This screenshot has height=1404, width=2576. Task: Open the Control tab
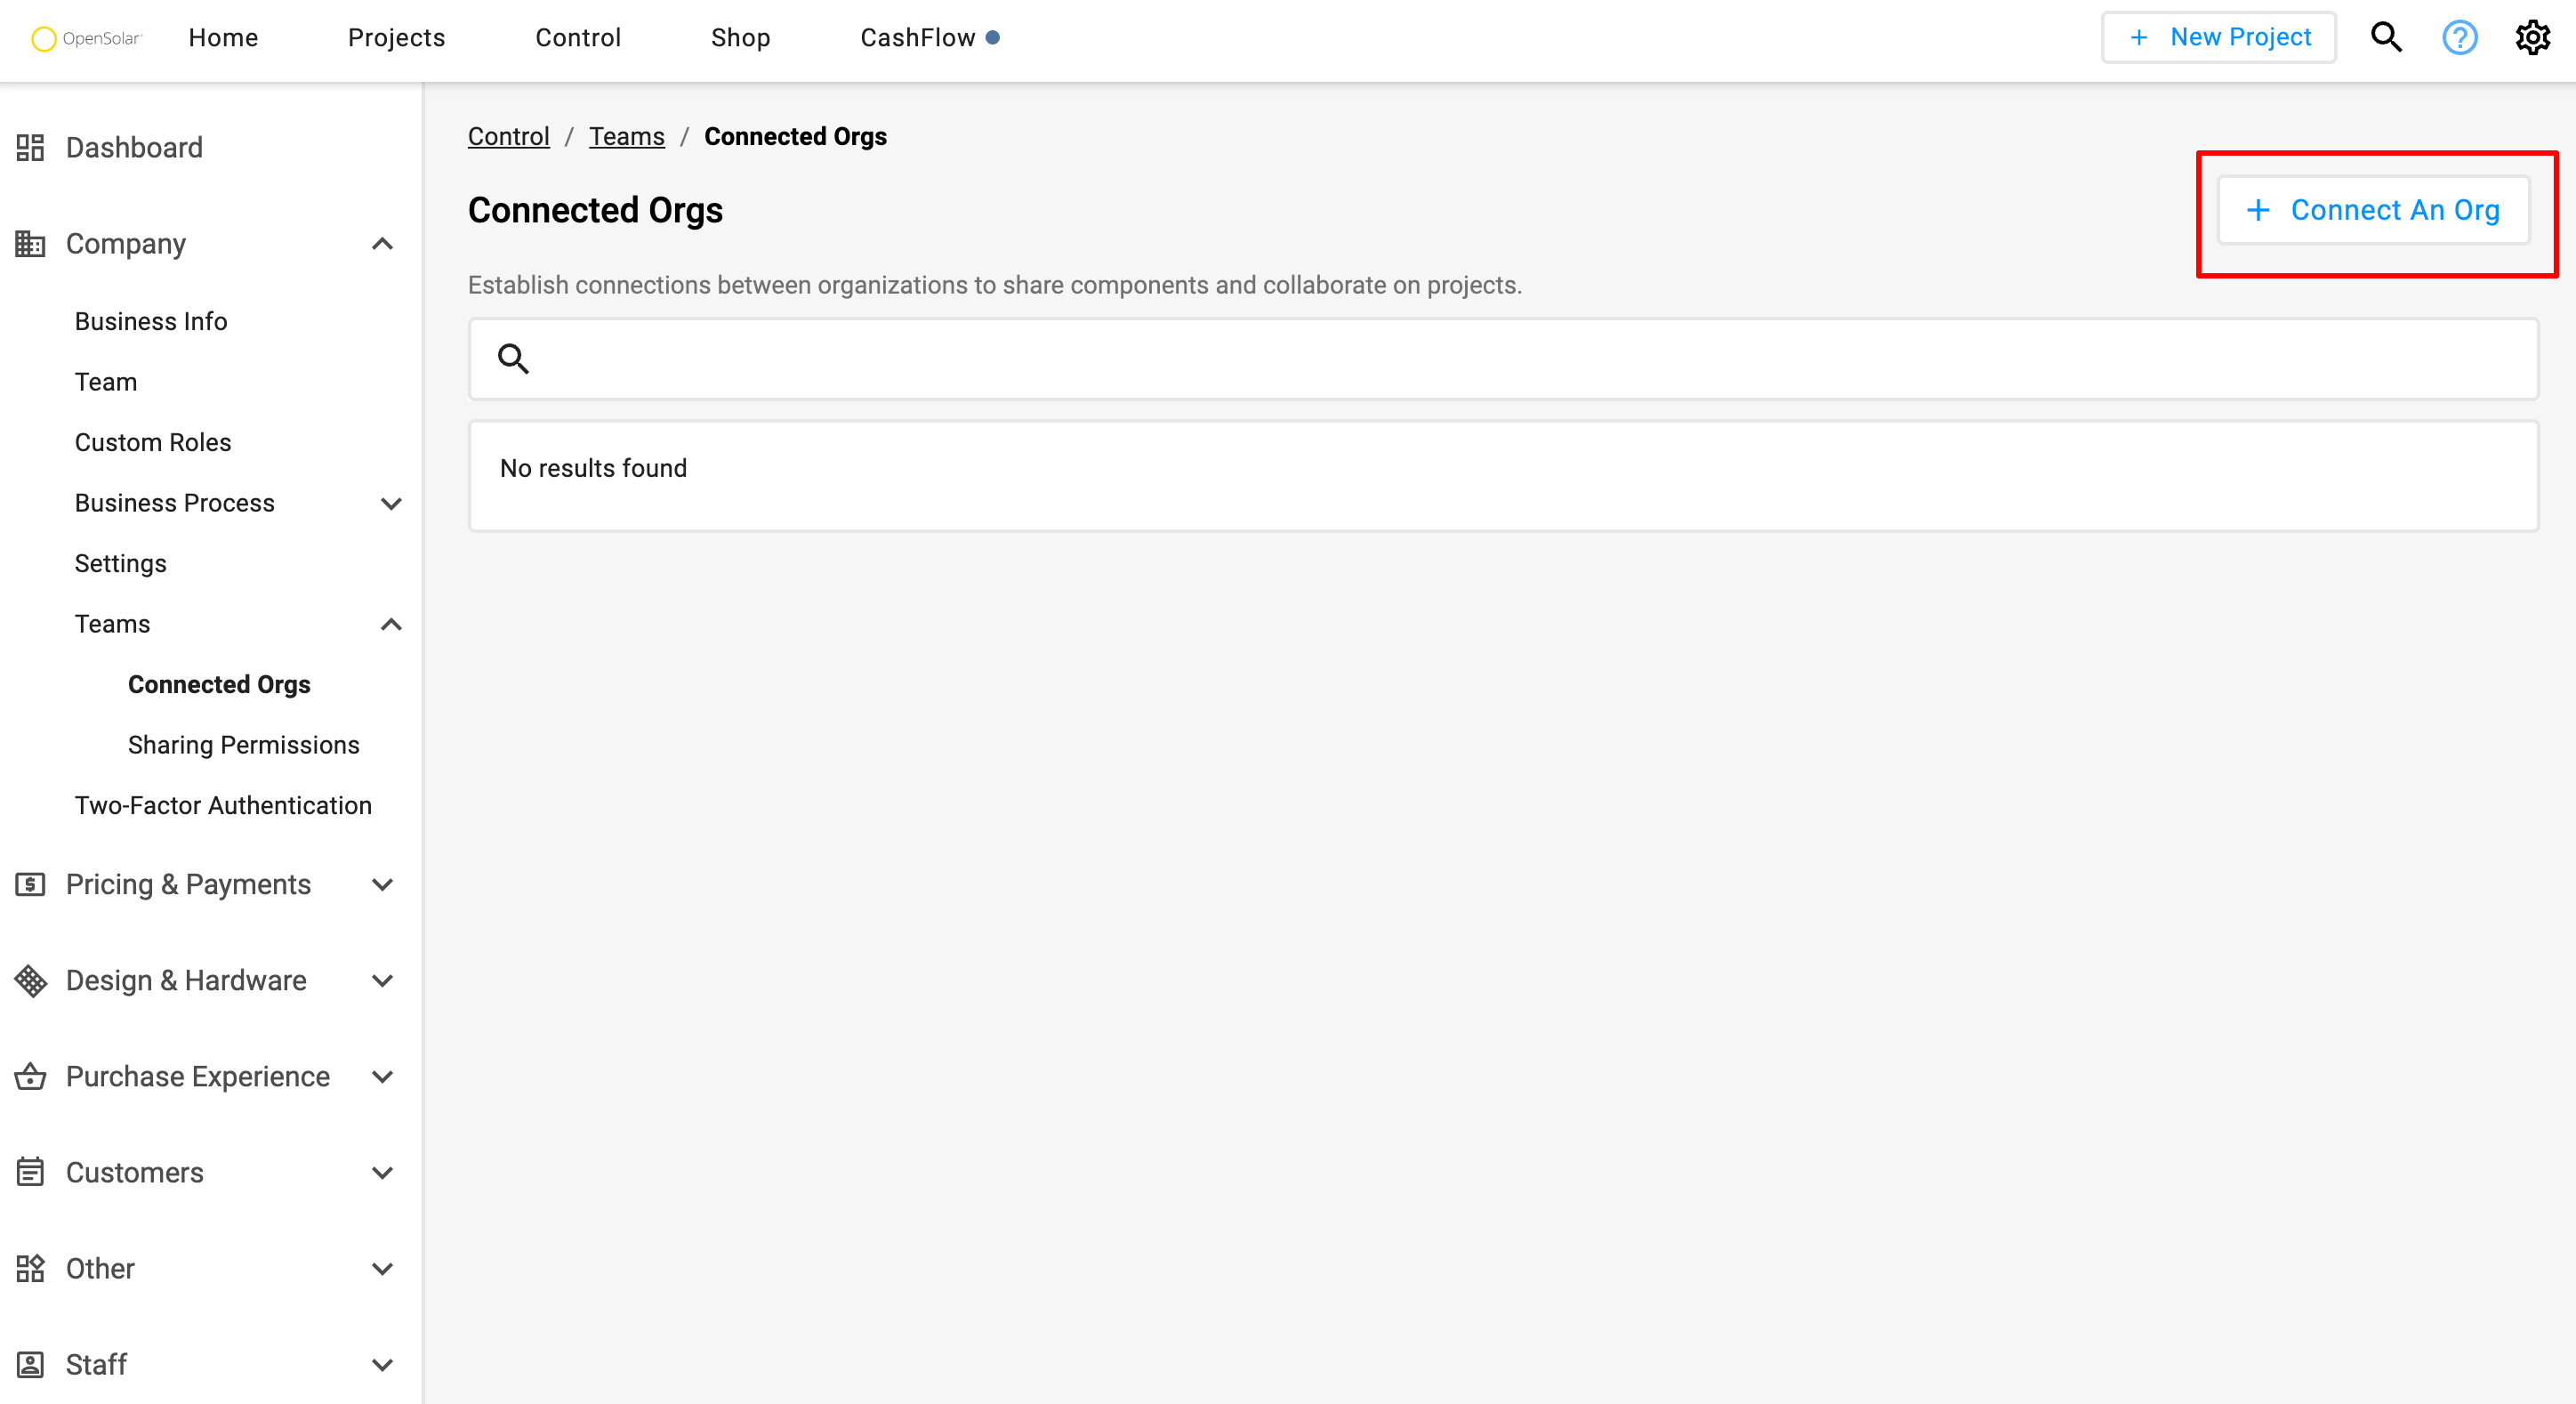tap(578, 38)
